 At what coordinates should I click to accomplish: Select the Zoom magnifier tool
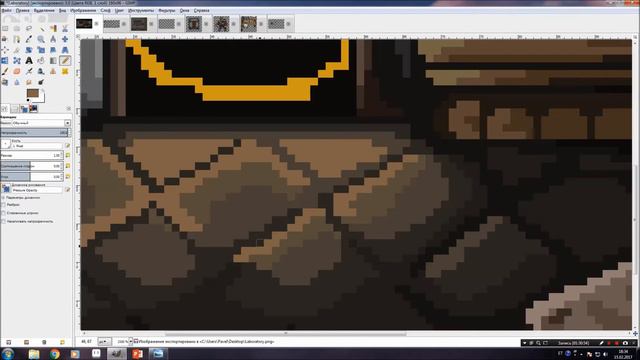pyautogui.click(x=41, y=39)
